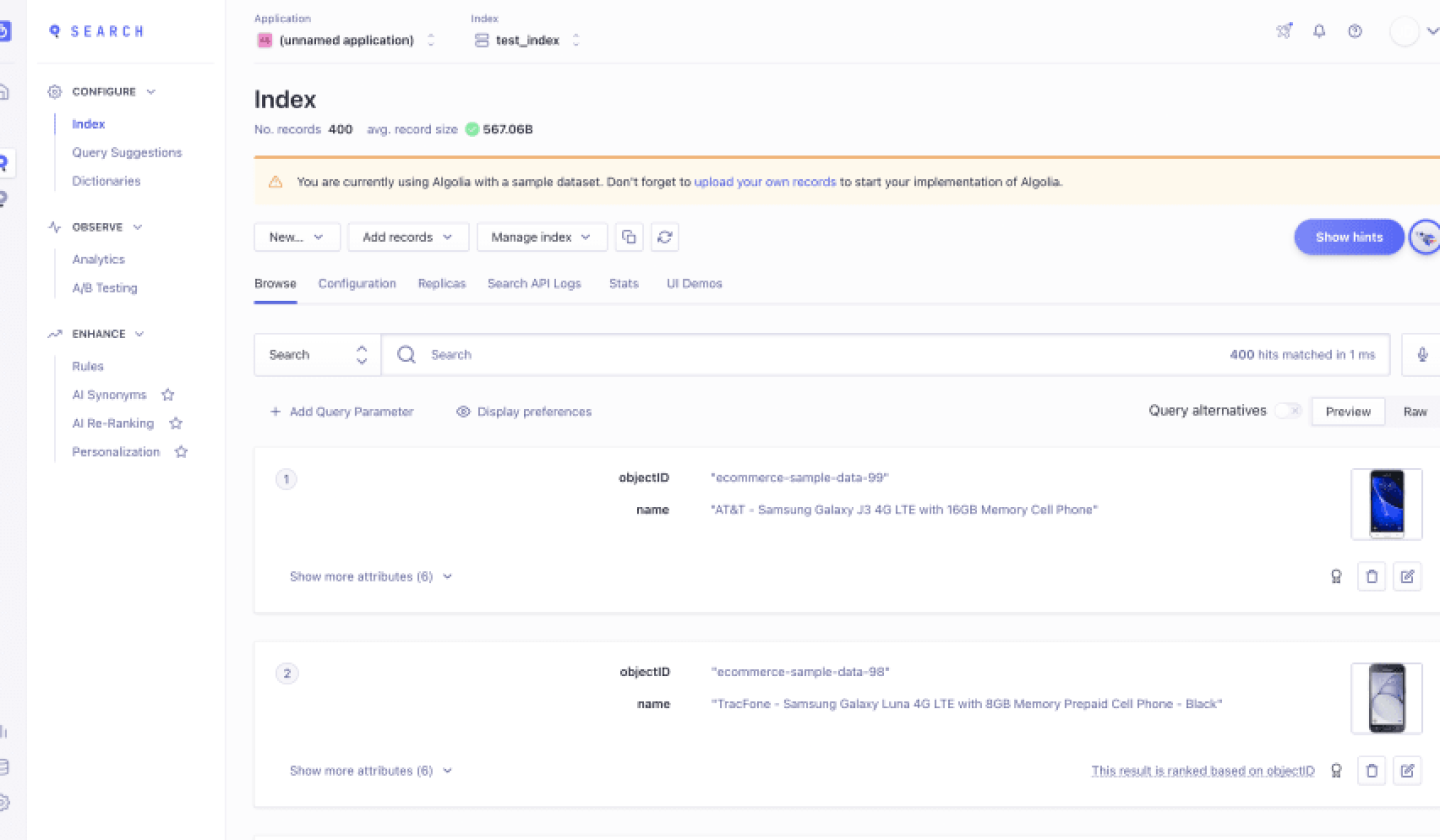Edit record ecommerce-sample-data-99 with pencil icon
Screen dimensions: 1440x840
coord(1407,576)
